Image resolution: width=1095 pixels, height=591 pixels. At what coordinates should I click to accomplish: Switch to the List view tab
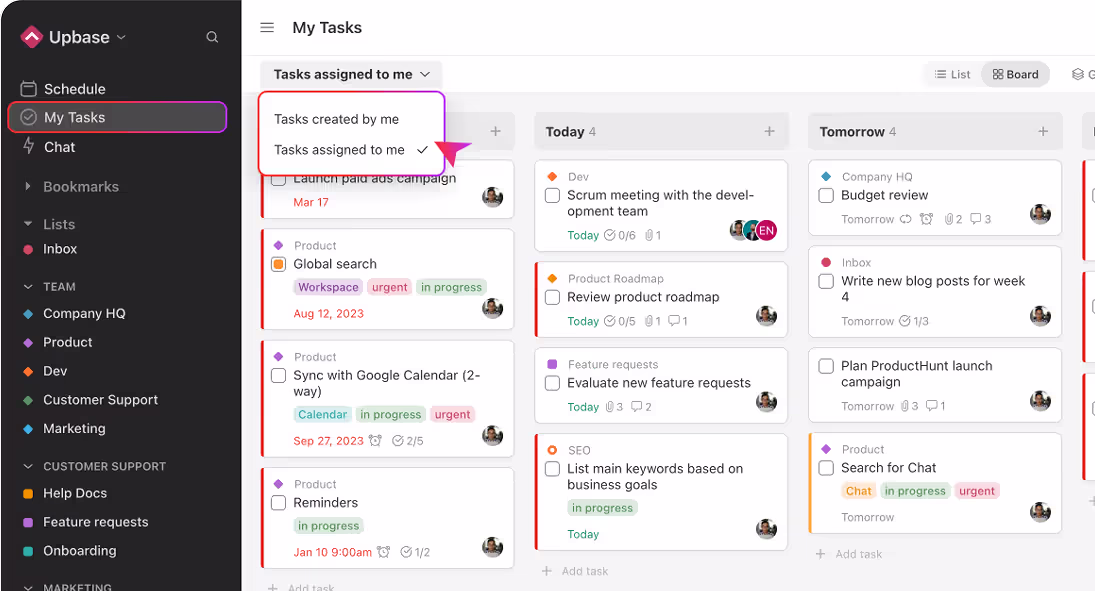952,74
